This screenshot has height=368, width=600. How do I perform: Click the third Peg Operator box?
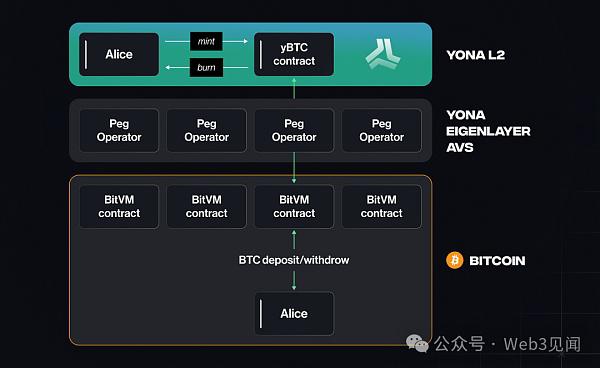point(294,130)
